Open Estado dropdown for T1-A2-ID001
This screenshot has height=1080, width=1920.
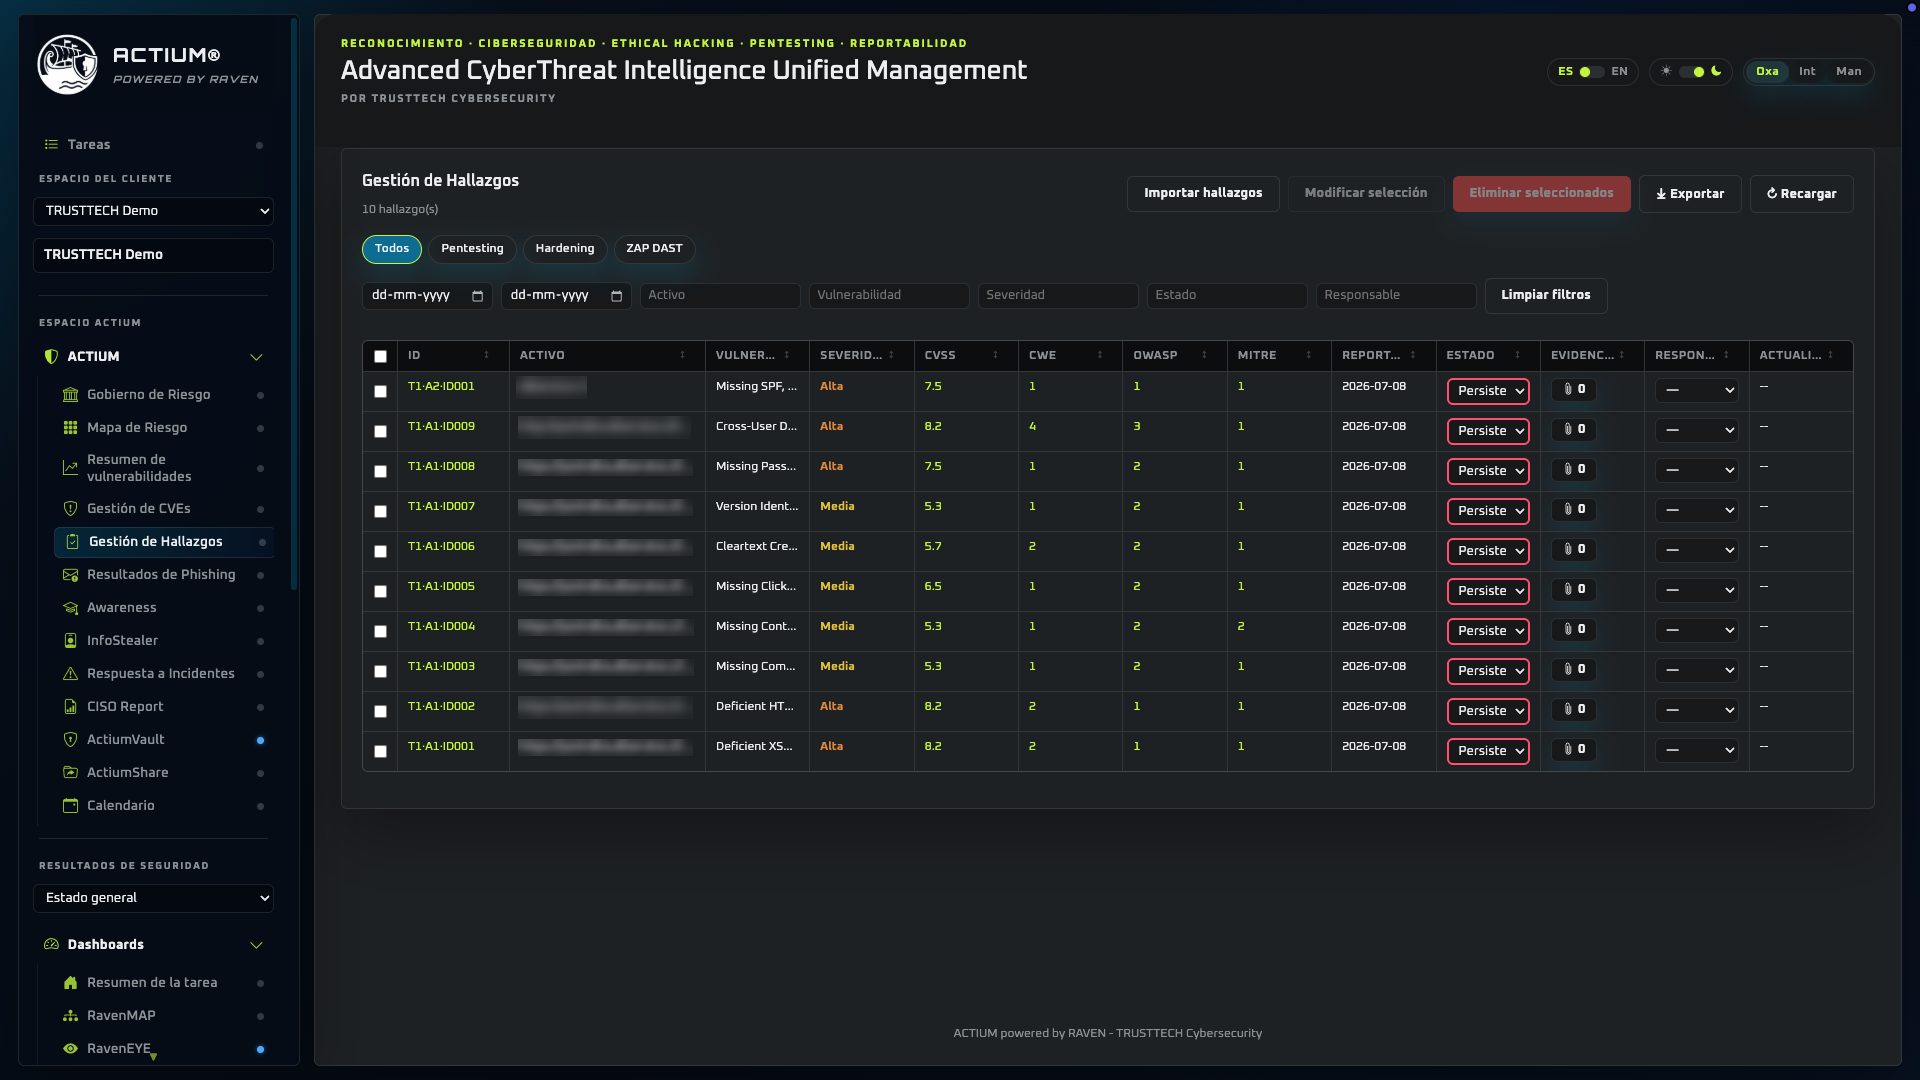1488,391
